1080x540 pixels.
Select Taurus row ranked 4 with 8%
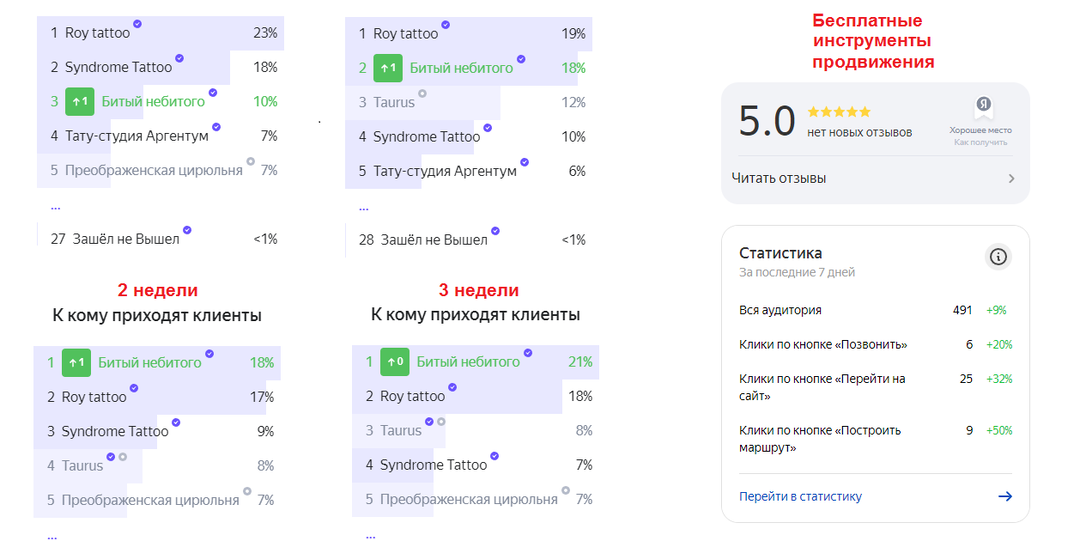coord(157,466)
